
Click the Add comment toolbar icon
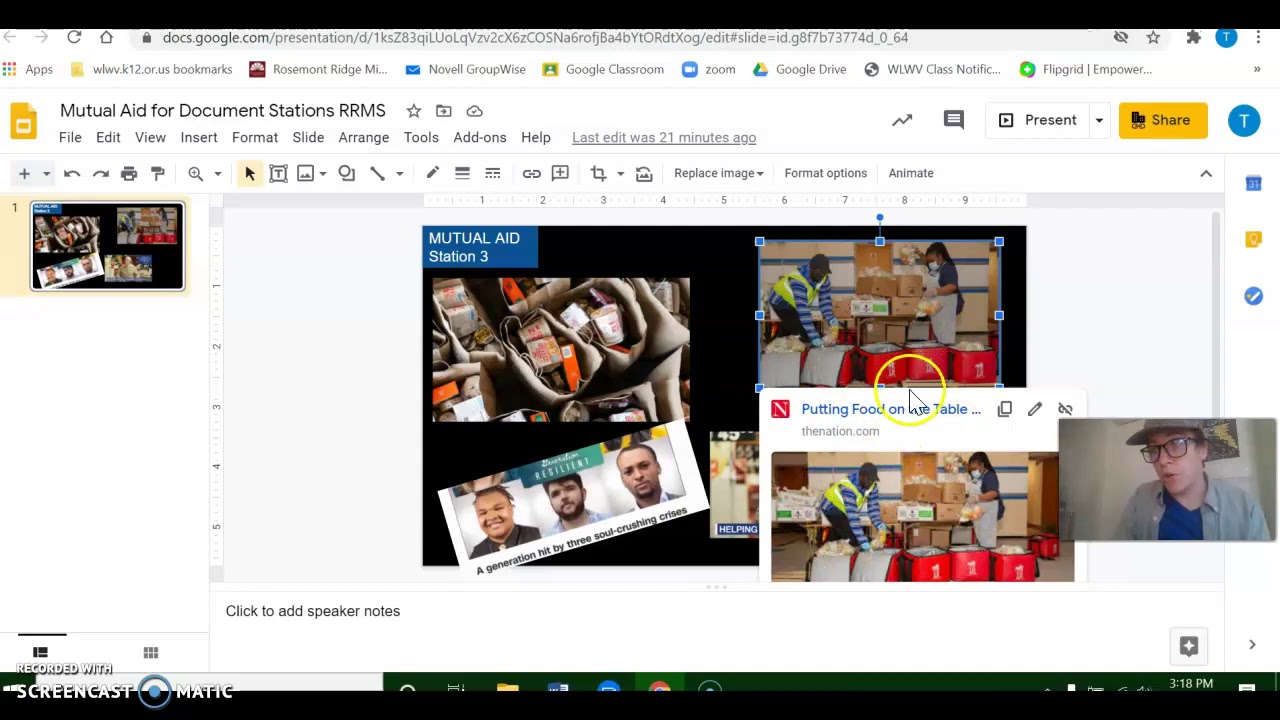560,173
